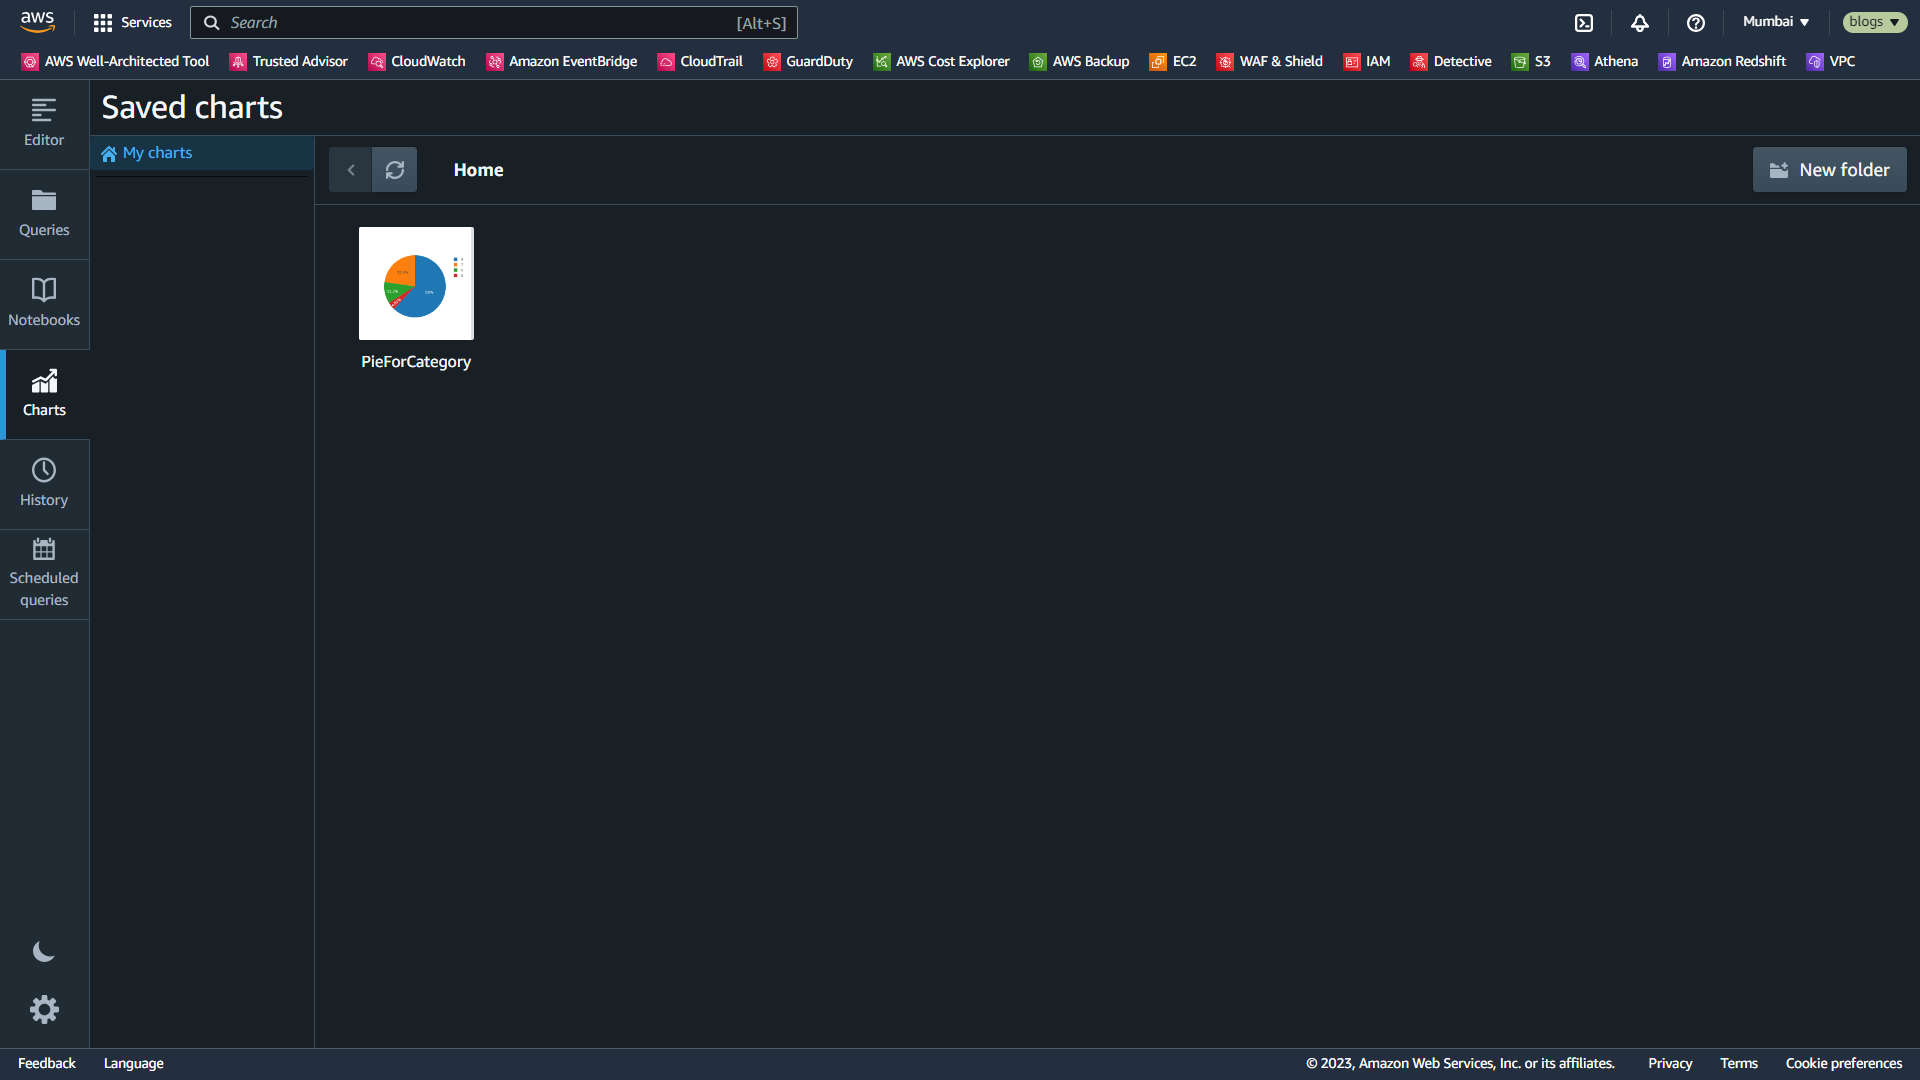Open the Editor sidebar icon
The width and height of the screenshot is (1920, 1080).
click(44, 123)
